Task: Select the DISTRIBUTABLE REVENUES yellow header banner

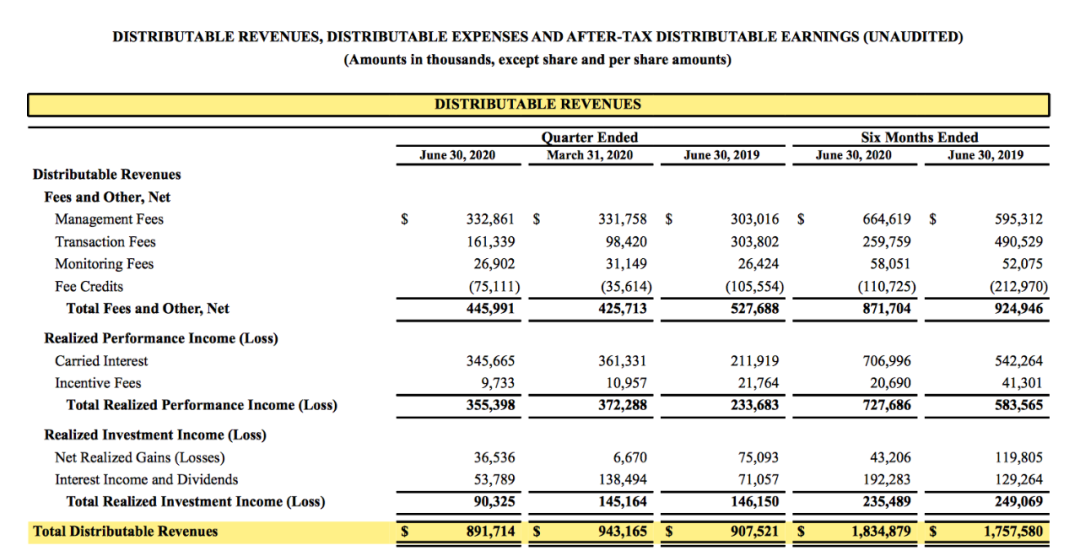Action: (538, 105)
